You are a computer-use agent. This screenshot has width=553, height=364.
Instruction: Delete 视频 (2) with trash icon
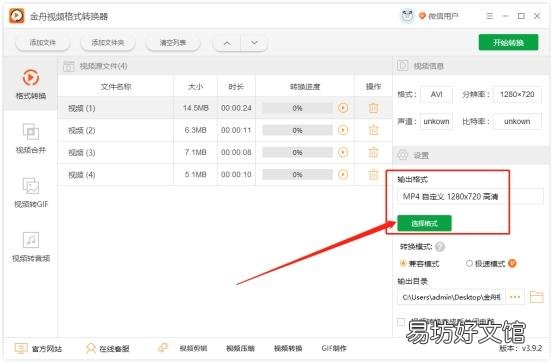click(373, 130)
